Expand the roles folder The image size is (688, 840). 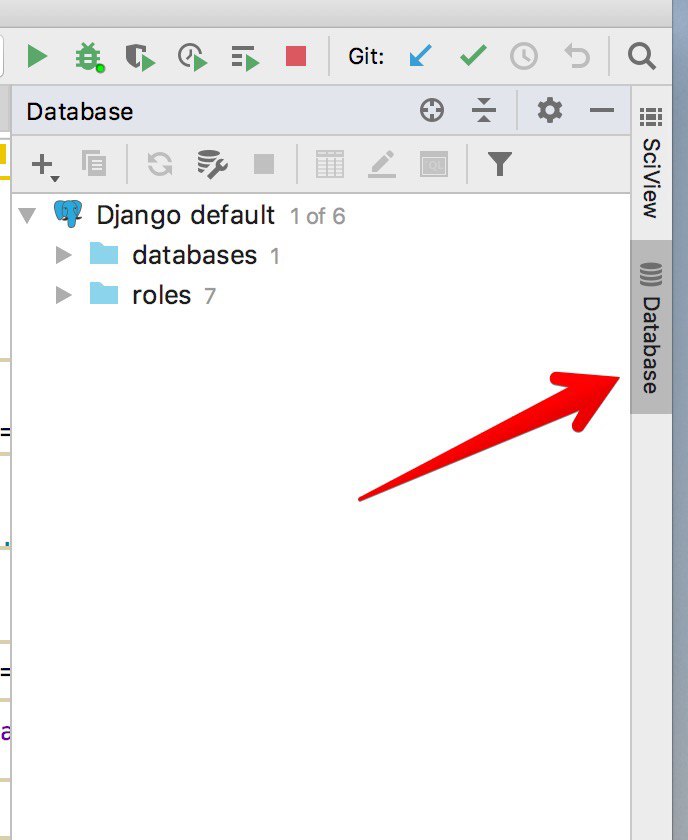coord(63,295)
